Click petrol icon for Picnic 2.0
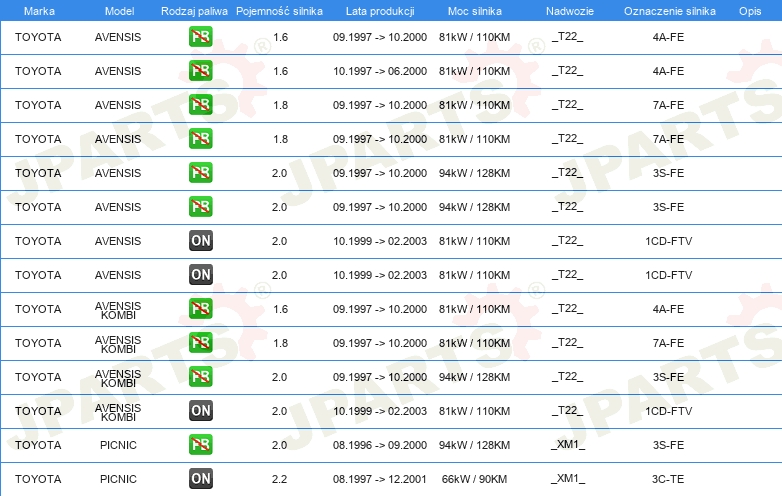The image size is (782, 496). [200, 445]
